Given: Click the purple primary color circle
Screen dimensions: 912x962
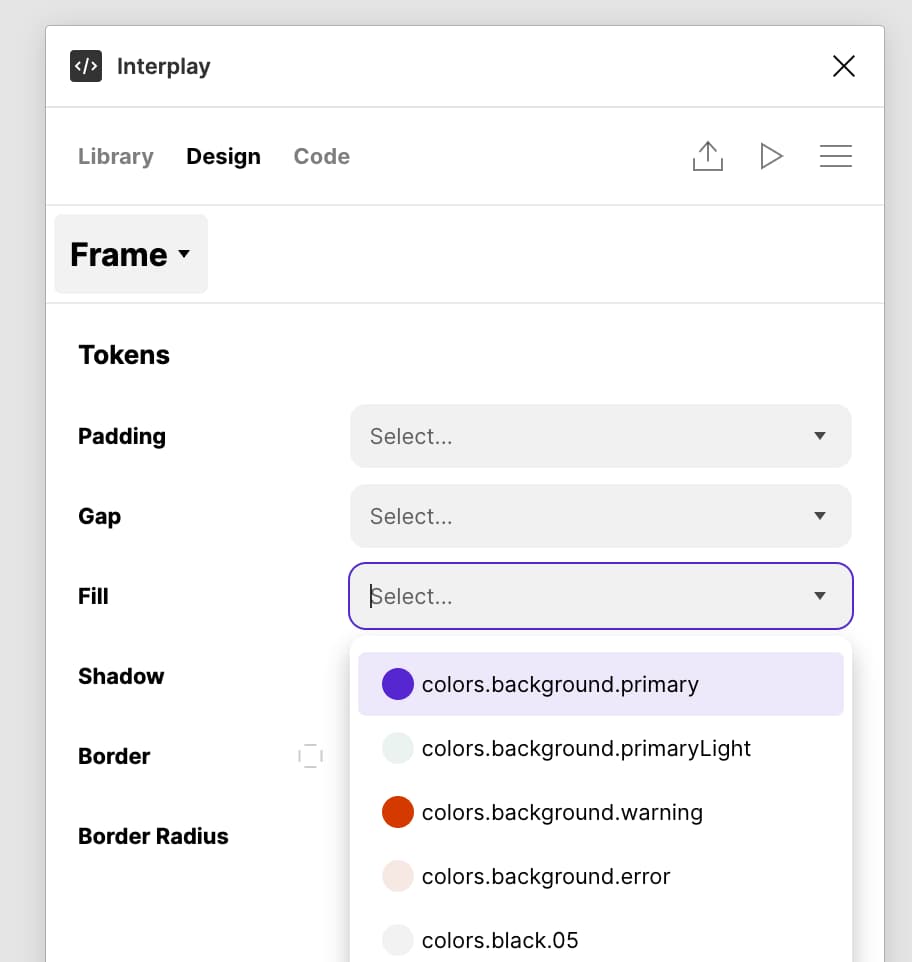Looking at the screenshot, I should tap(397, 684).
